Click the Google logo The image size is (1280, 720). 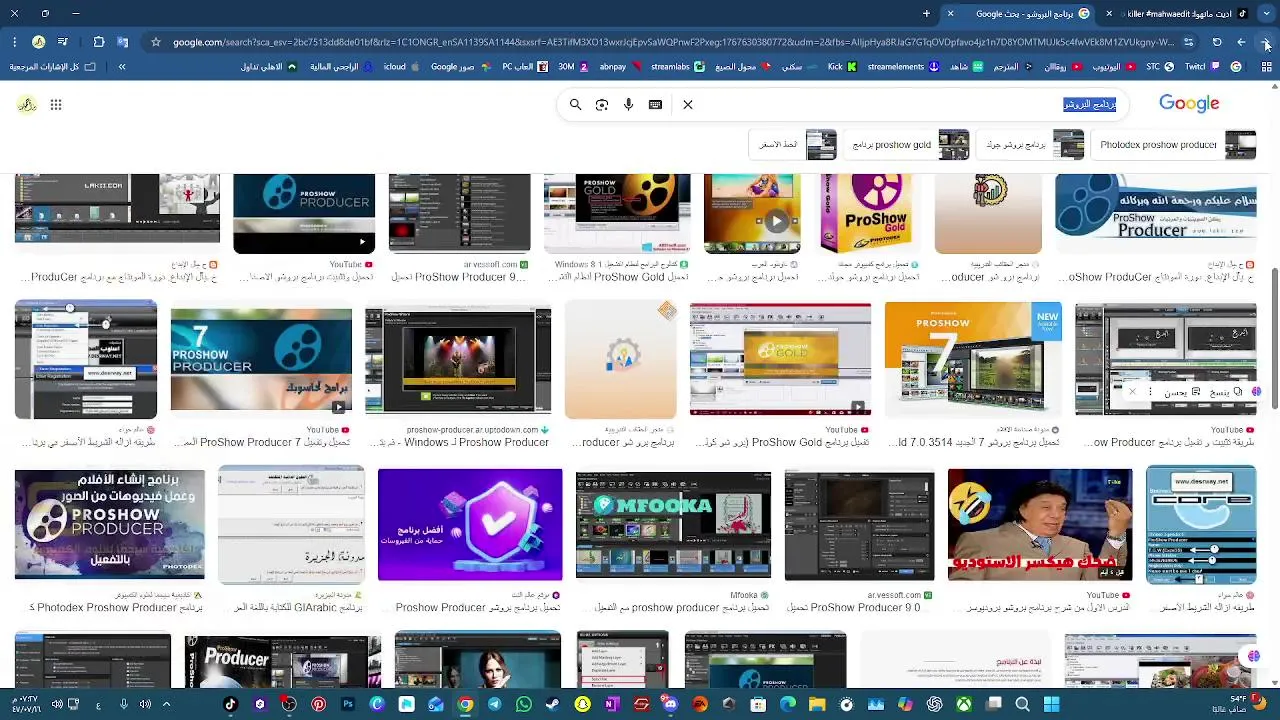coord(1189,103)
